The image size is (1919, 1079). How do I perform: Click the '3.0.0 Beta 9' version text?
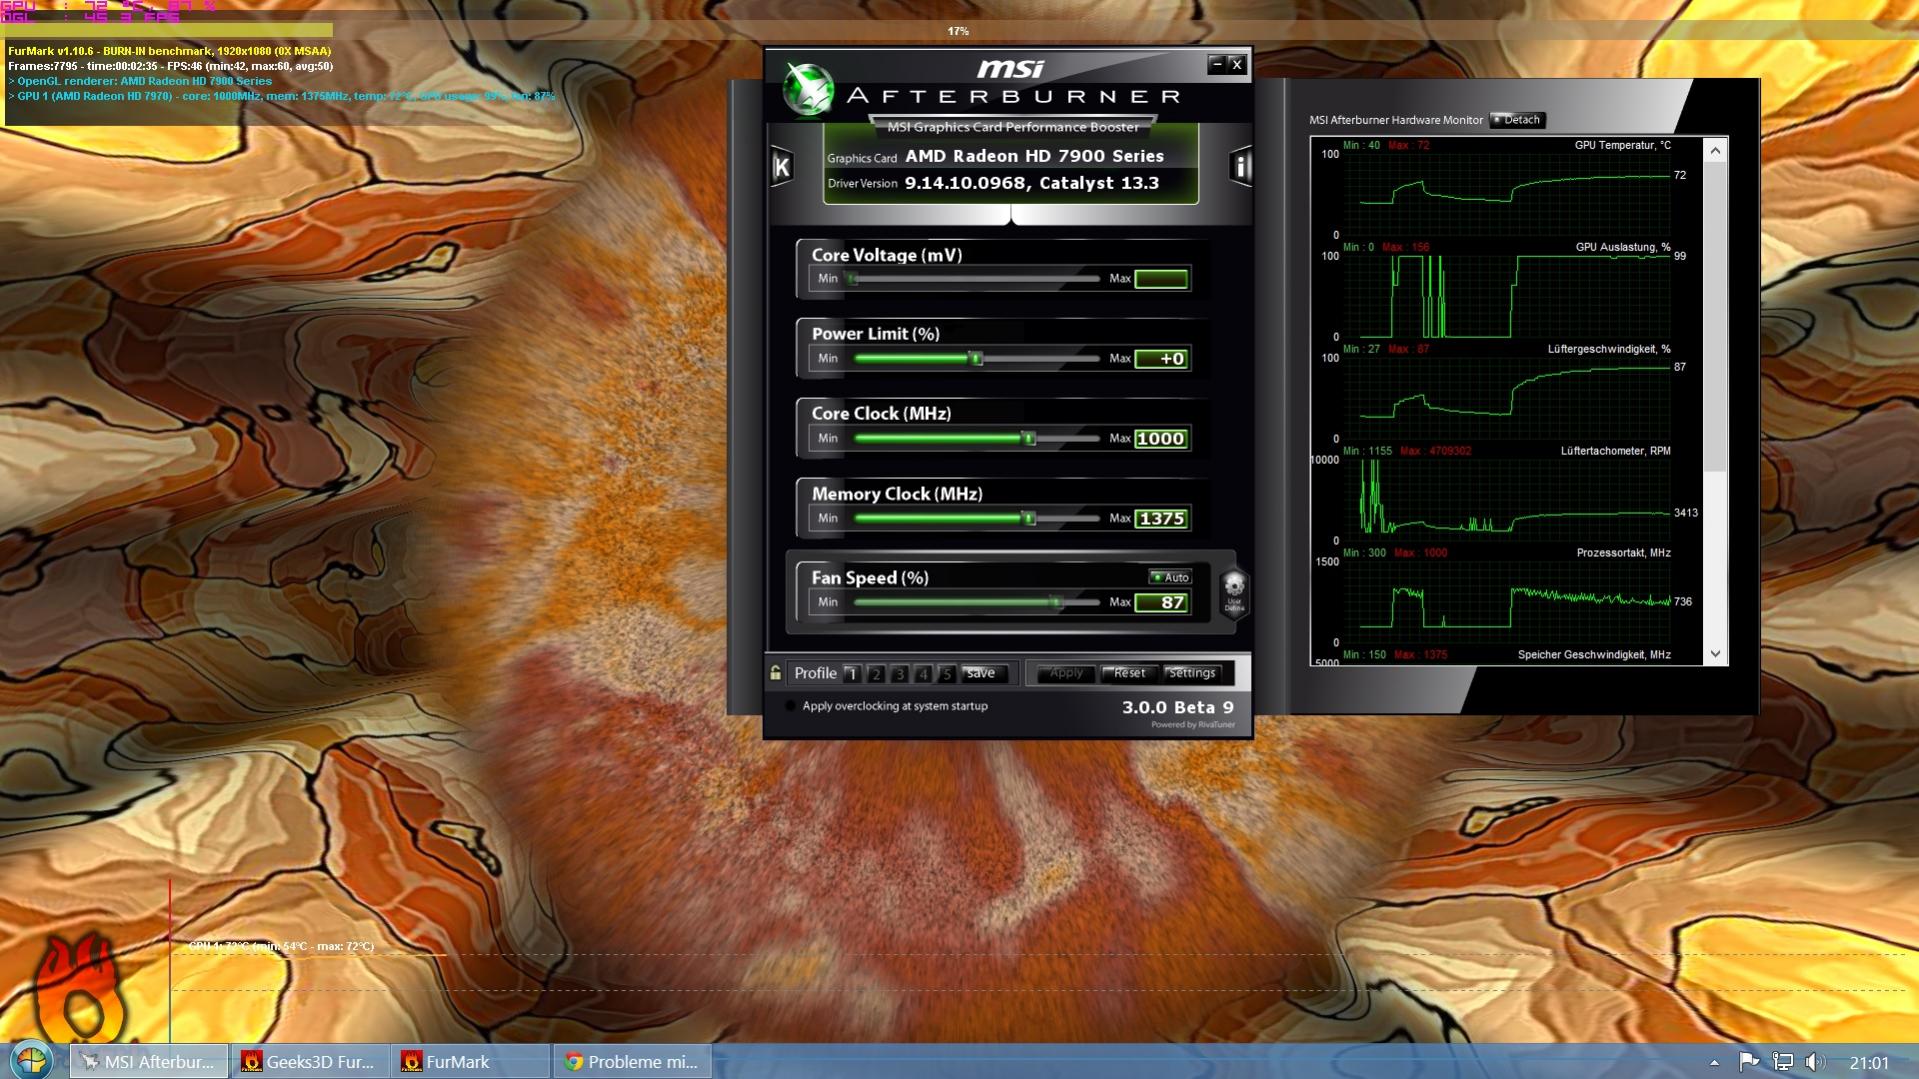point(1178,707)
